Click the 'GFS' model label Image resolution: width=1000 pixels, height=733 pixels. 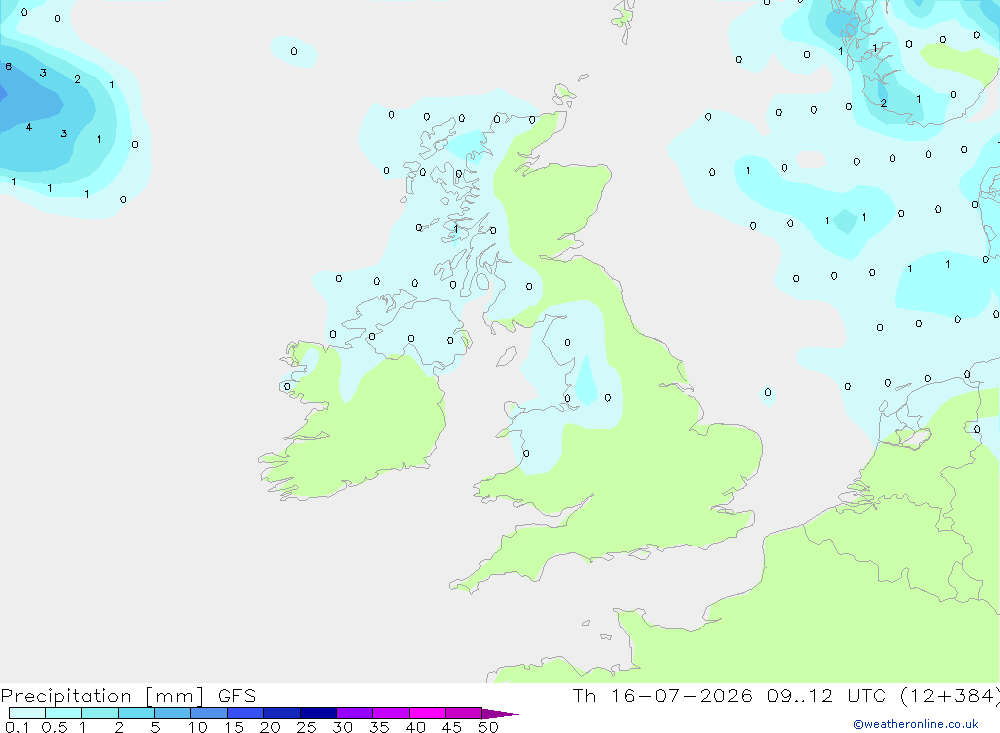237,695
